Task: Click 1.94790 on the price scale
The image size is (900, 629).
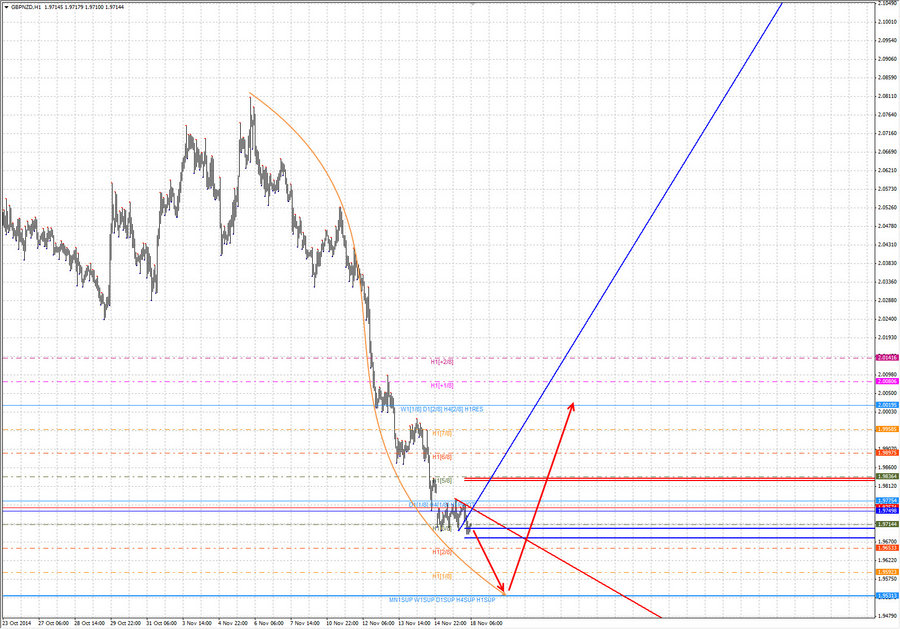Action: 887,616
